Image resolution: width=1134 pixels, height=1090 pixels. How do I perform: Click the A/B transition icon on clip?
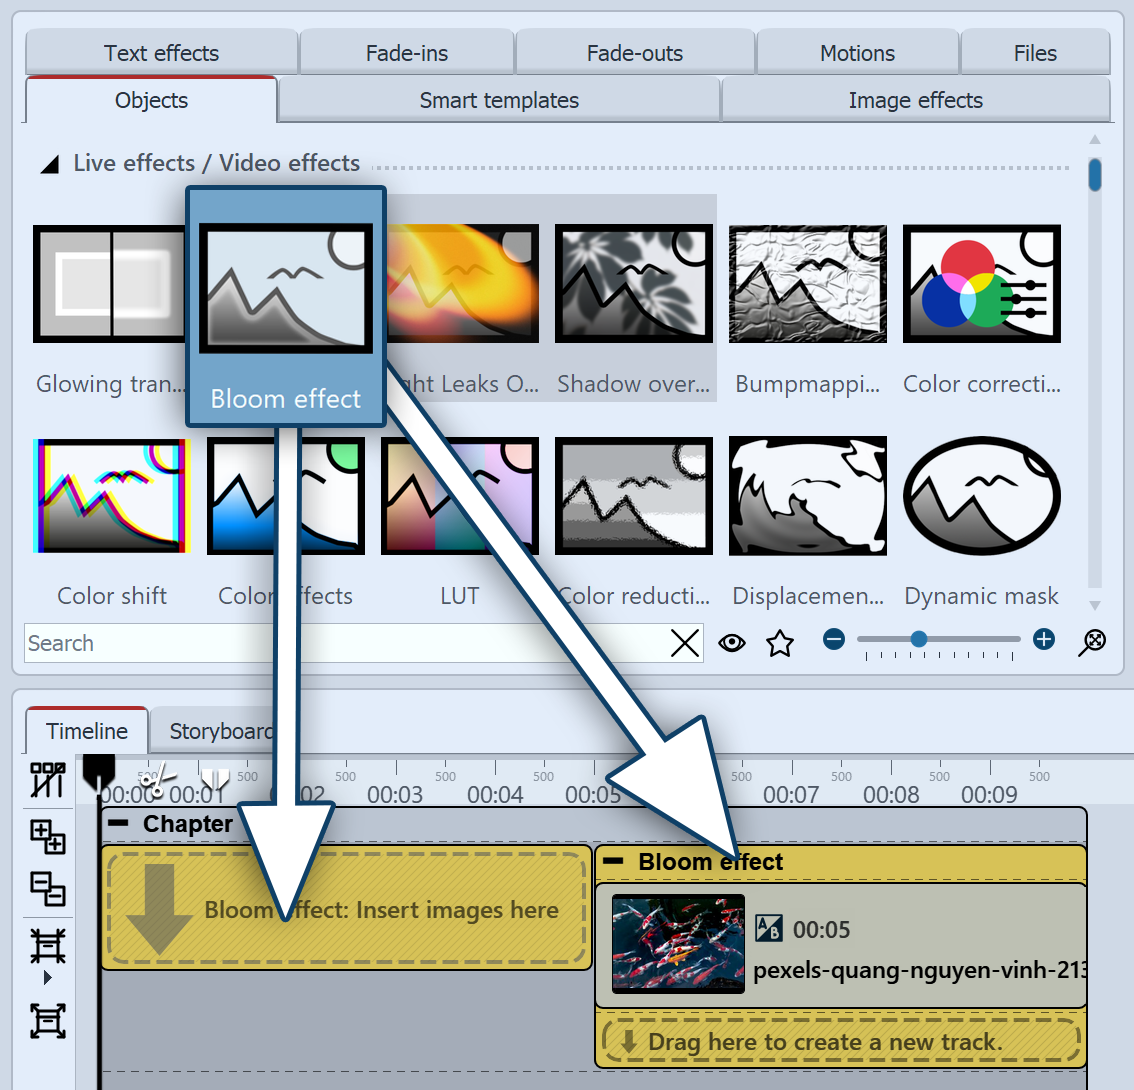click(768, 929)
